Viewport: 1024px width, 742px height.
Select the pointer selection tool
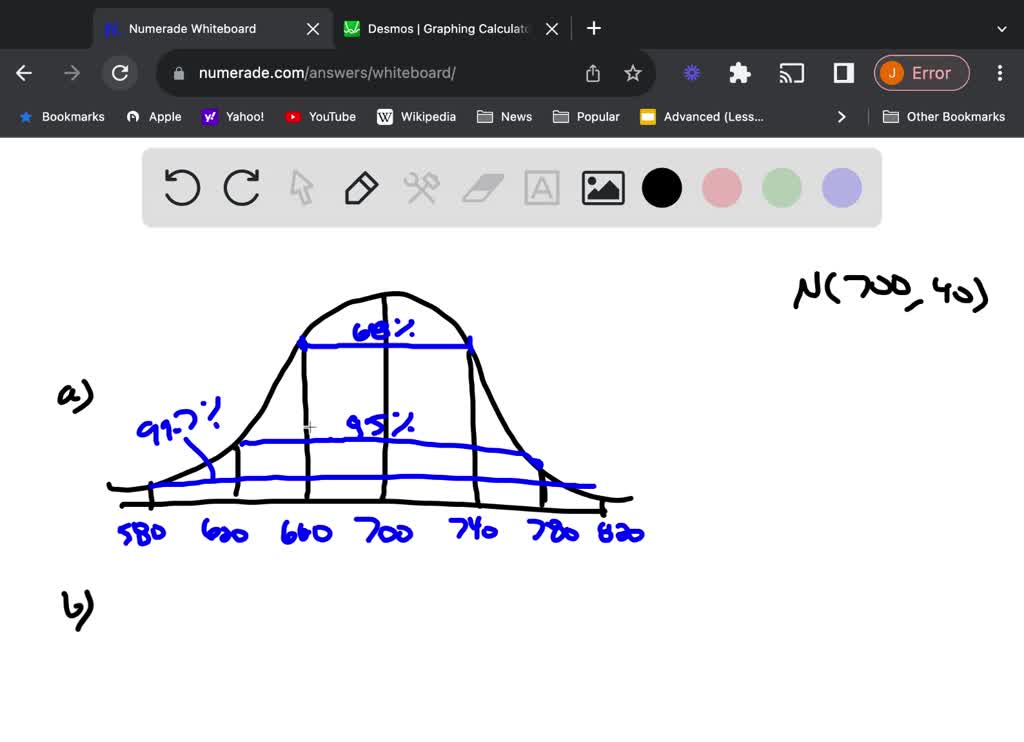click(x=301, y=188)
